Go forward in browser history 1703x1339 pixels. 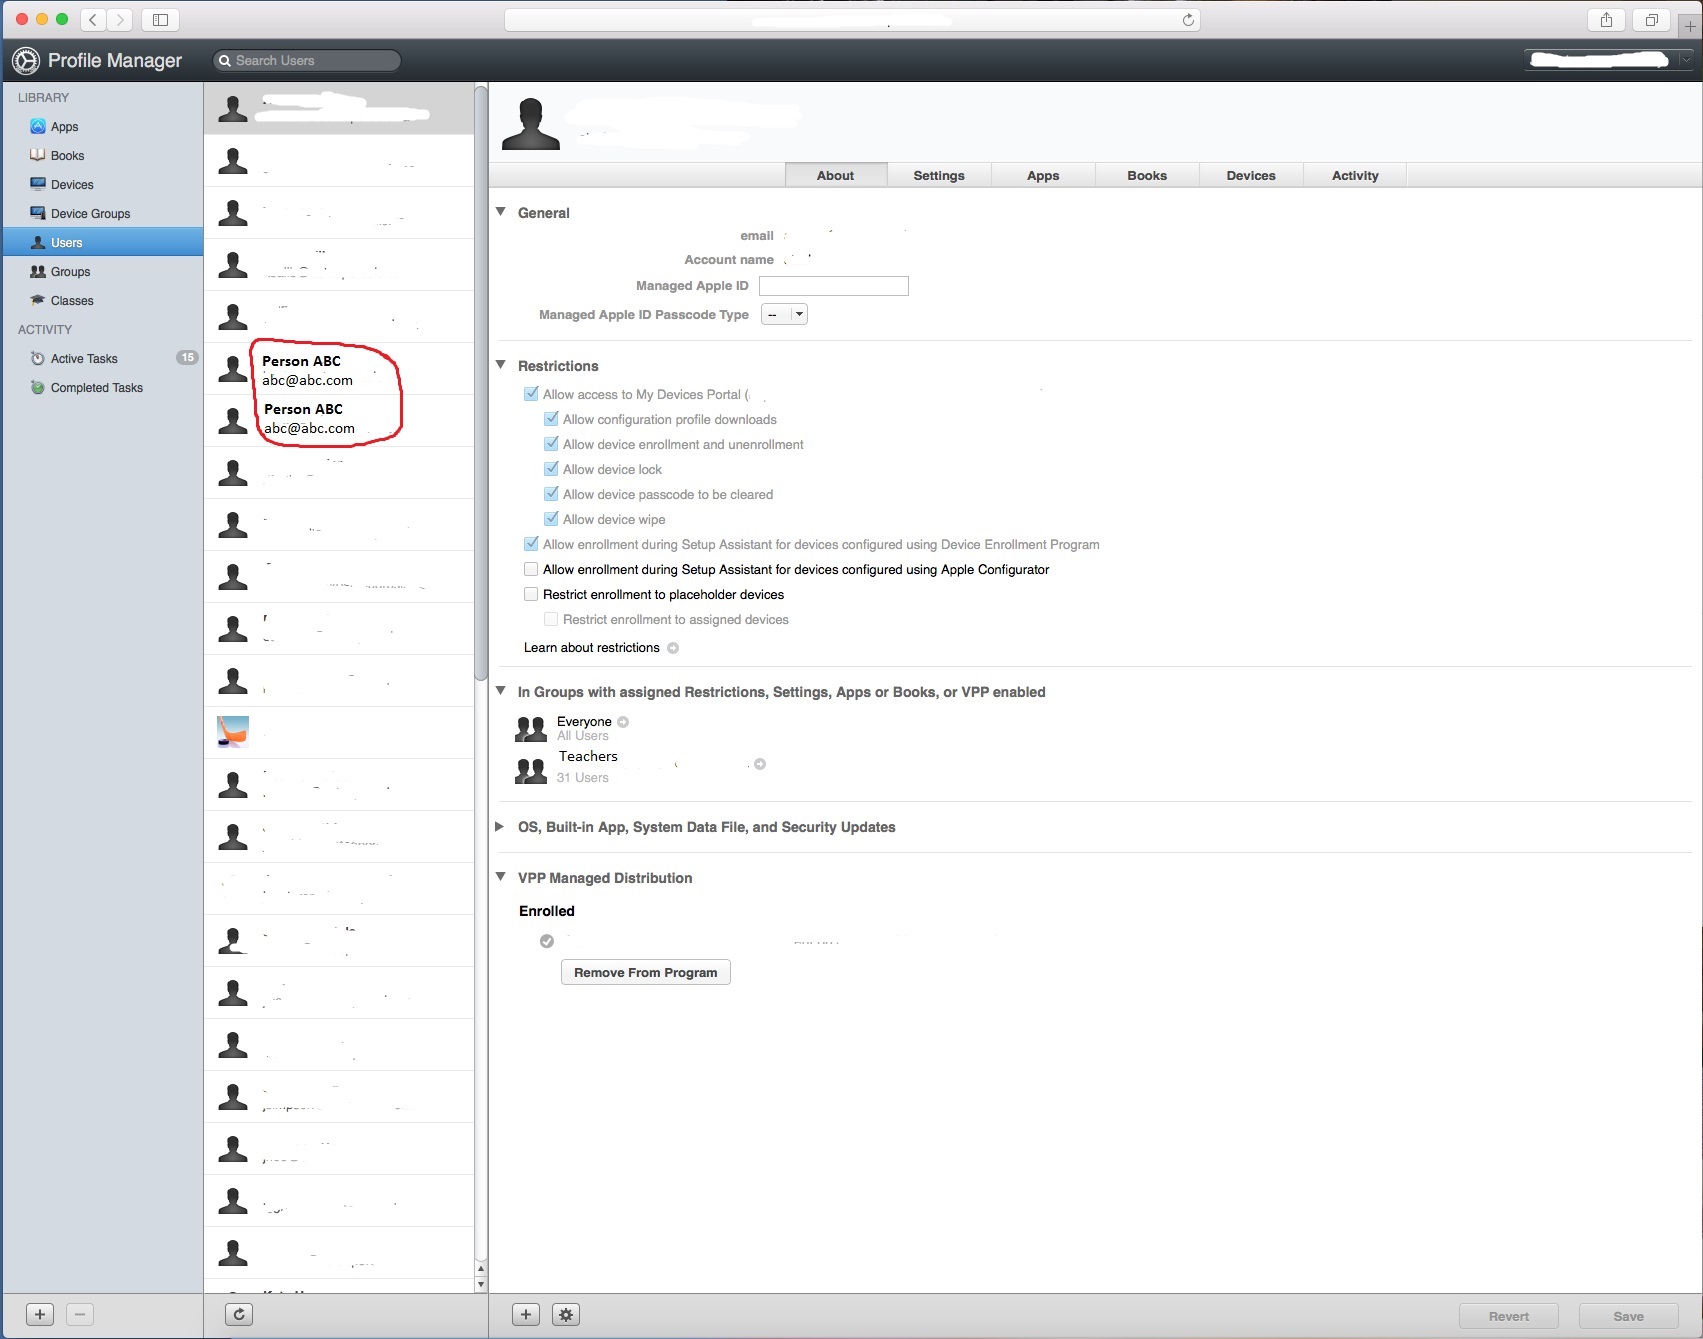(119, 20)
